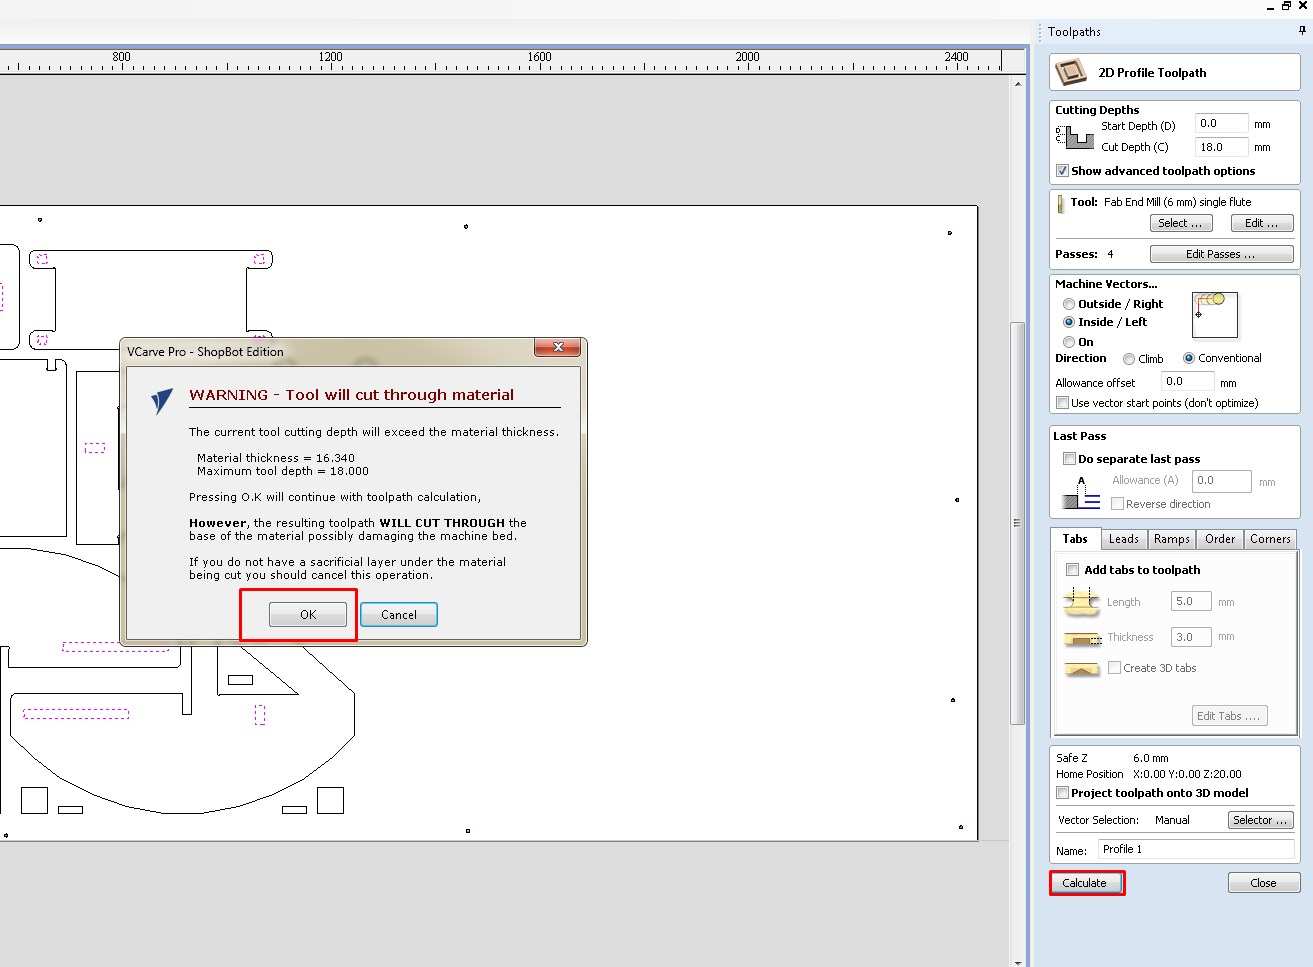This screenshot has height=967, width=1313.
Task: Click the 'Material thickness = 16.340' text
Action: tap(276, 458)
